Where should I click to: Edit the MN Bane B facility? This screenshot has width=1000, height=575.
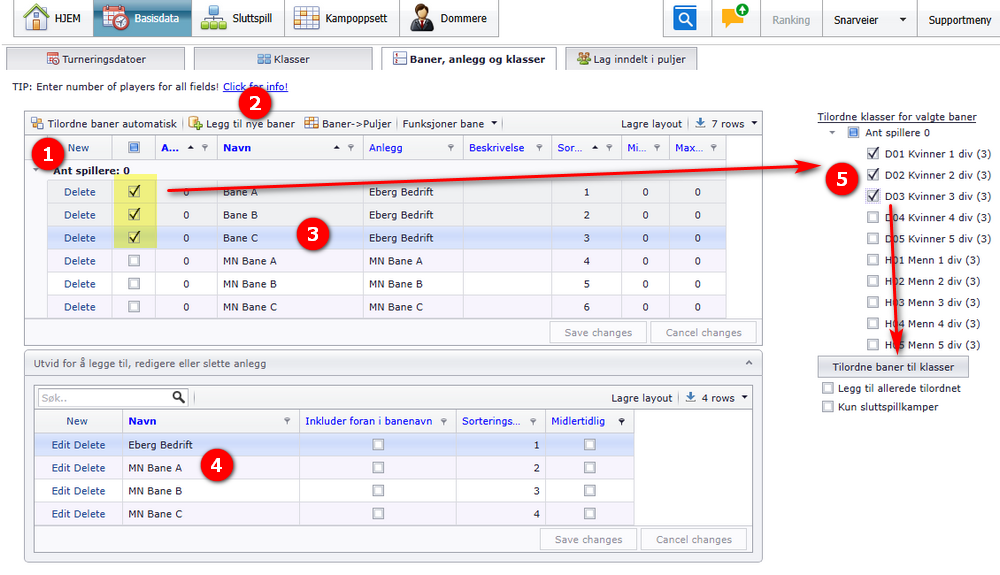point(61,491)
